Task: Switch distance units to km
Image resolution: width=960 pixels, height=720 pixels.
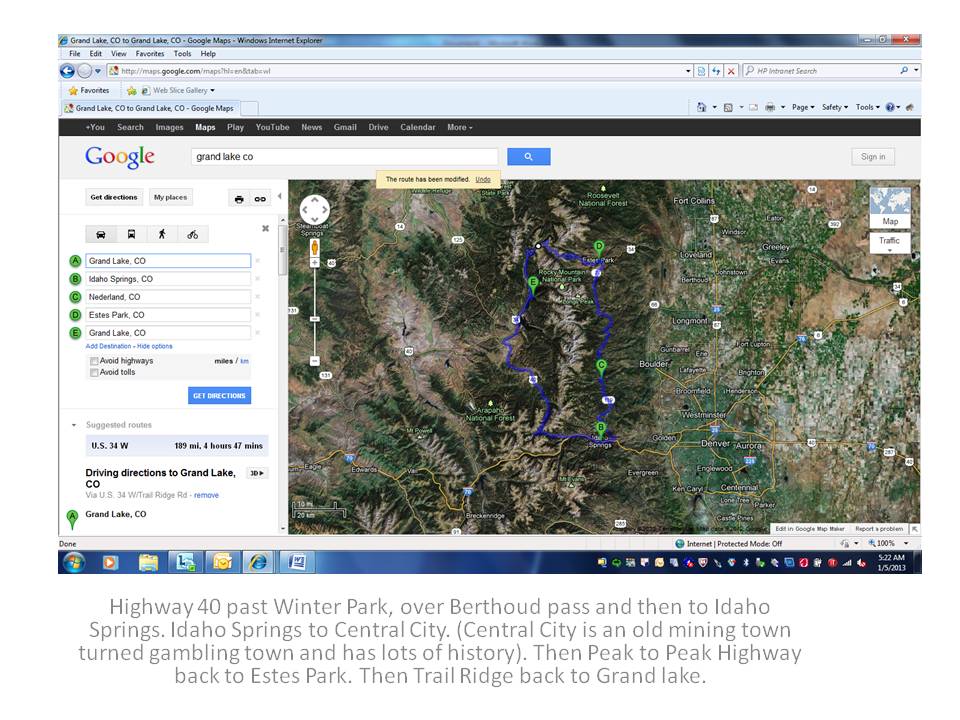Action: 244,361
